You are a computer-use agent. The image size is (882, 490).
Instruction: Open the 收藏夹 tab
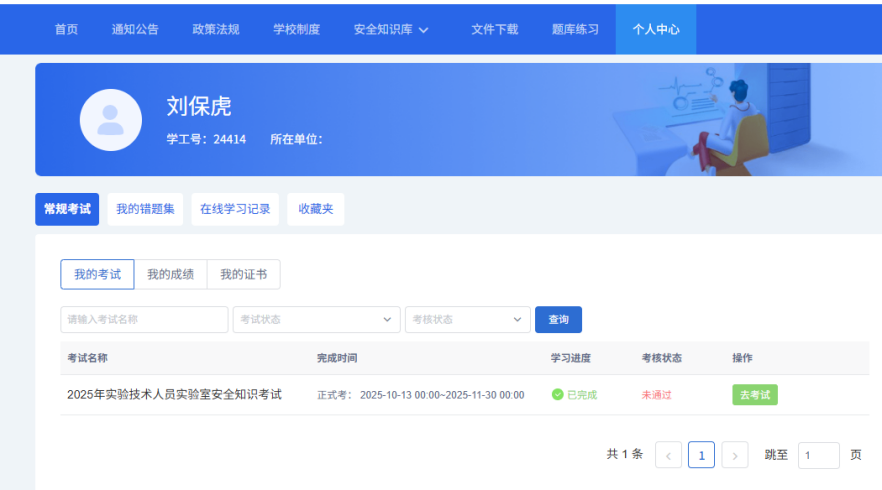pos(315,209)
